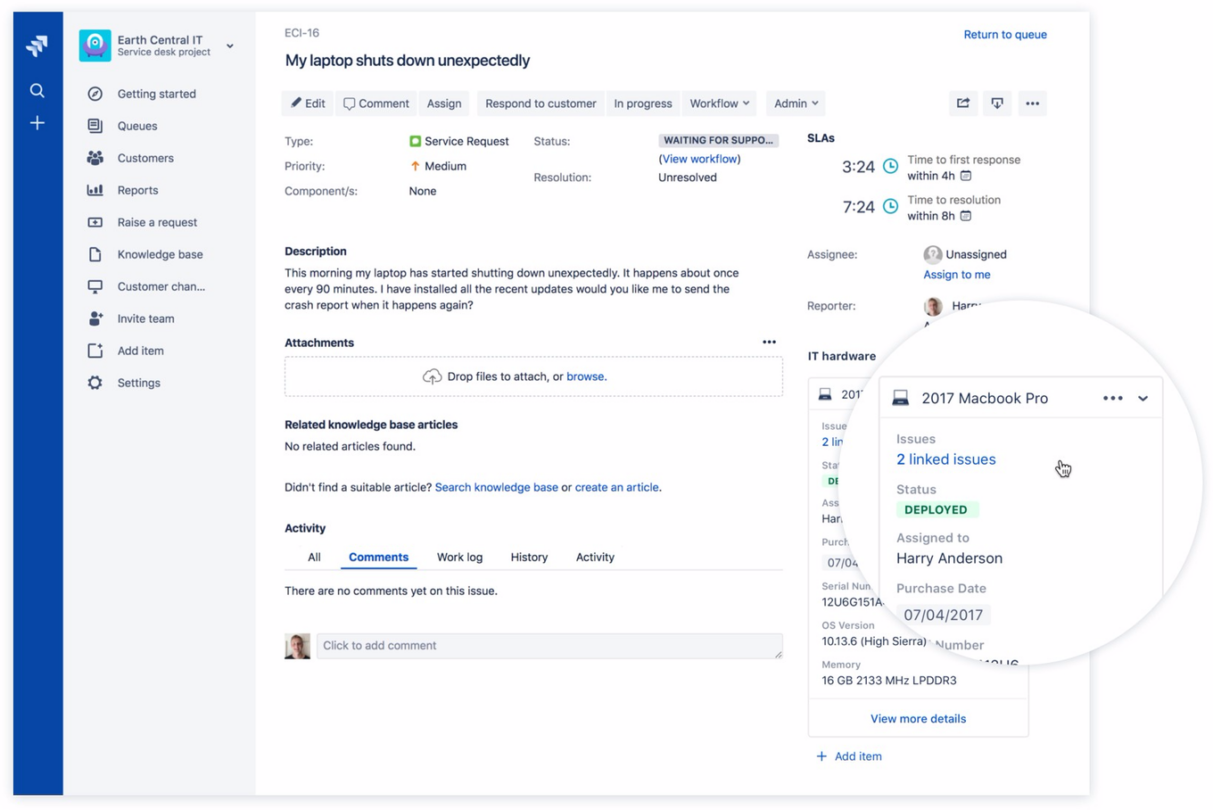Go to Customers in the sidebar
Image resolution: width=1213 pixels, height=810 pixels.
point(145,158)
